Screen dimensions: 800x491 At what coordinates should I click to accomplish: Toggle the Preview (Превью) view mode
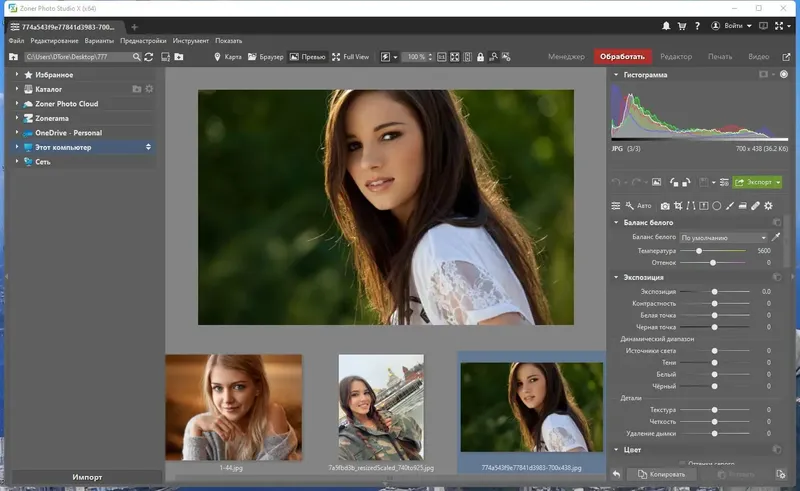[x=308, y=57]
